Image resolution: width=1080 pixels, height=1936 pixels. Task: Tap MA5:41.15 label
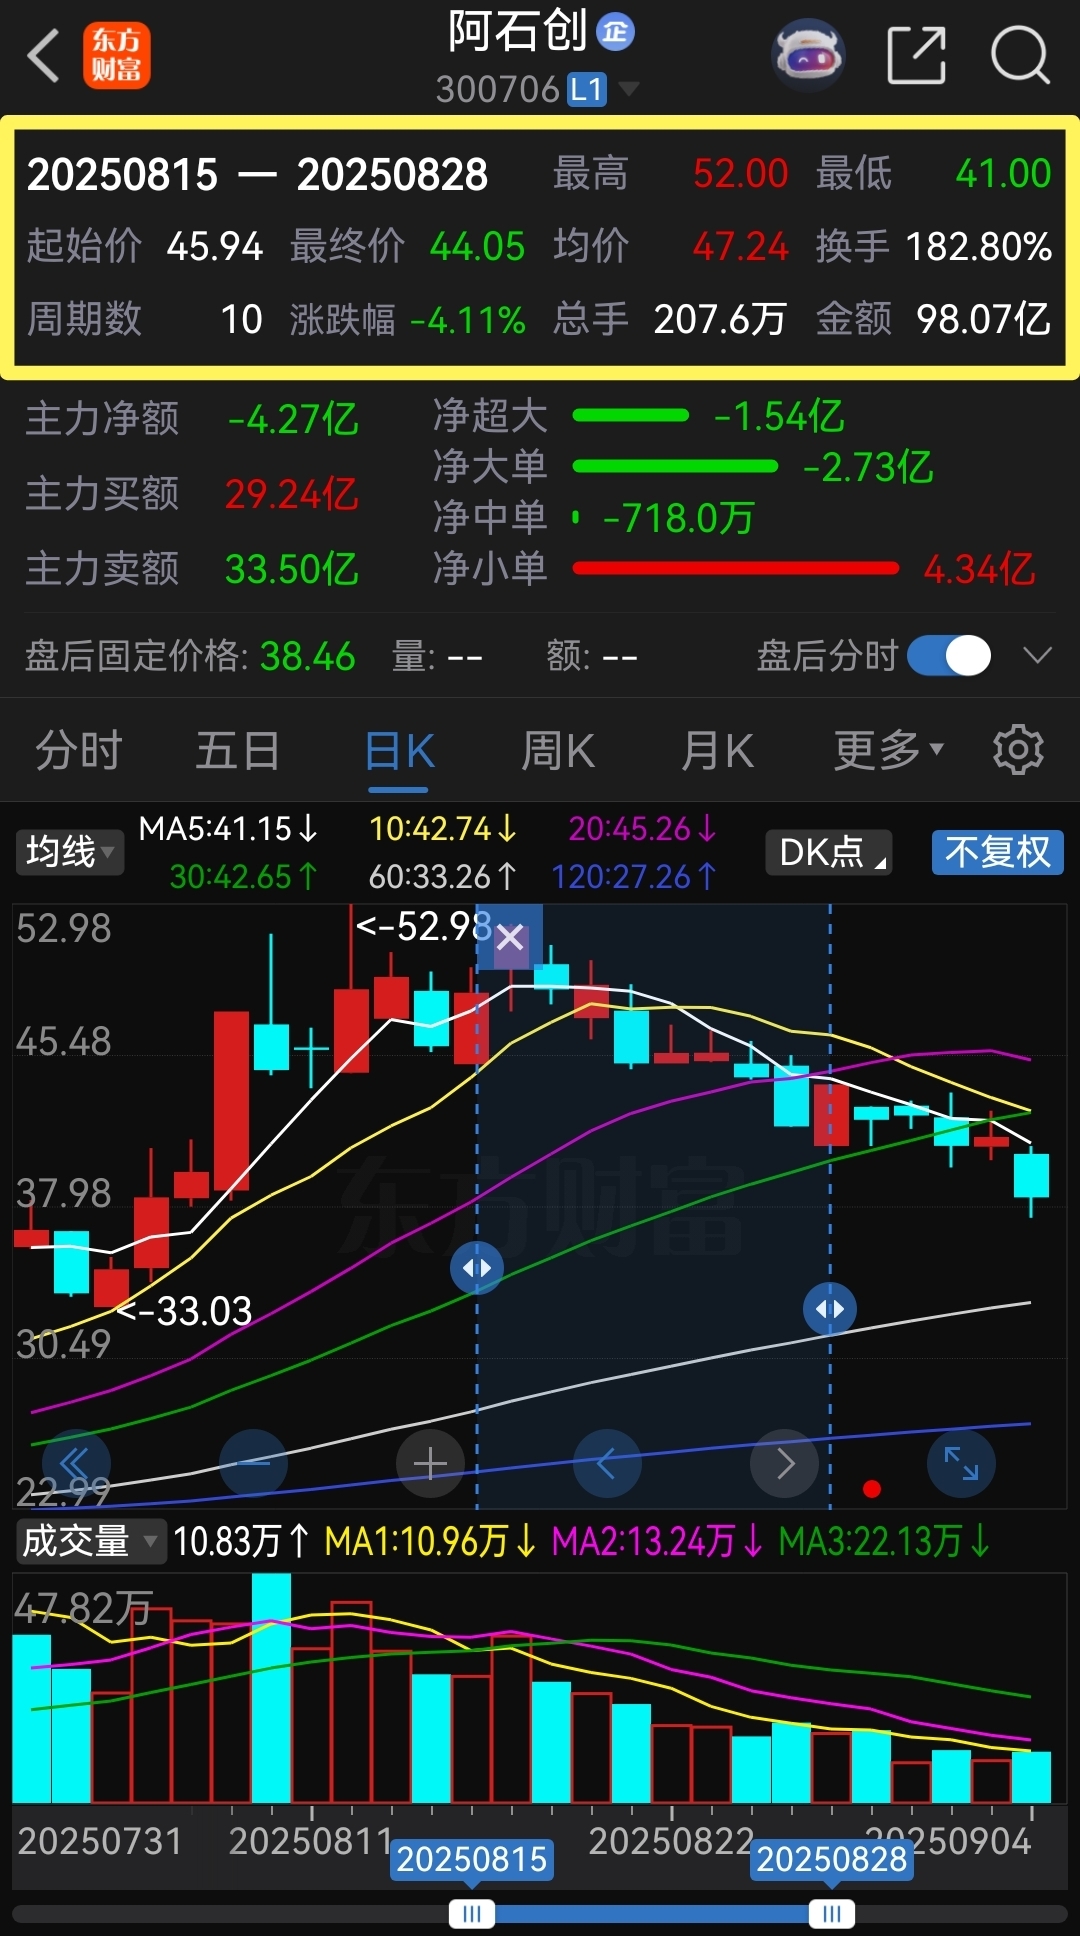point(228,829)
